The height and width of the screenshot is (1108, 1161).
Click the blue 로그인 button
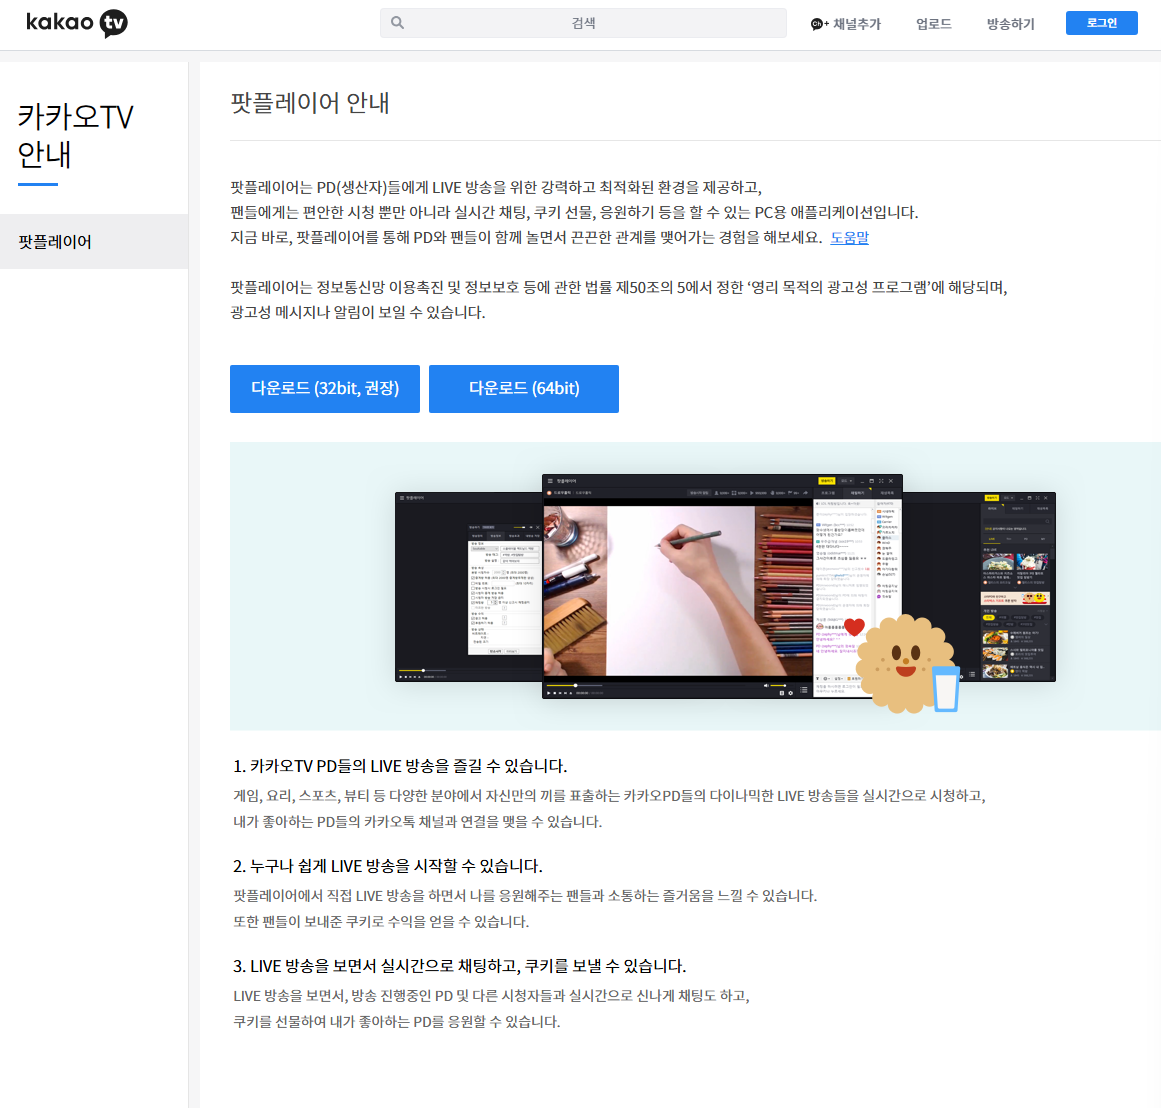point(1101,23)
